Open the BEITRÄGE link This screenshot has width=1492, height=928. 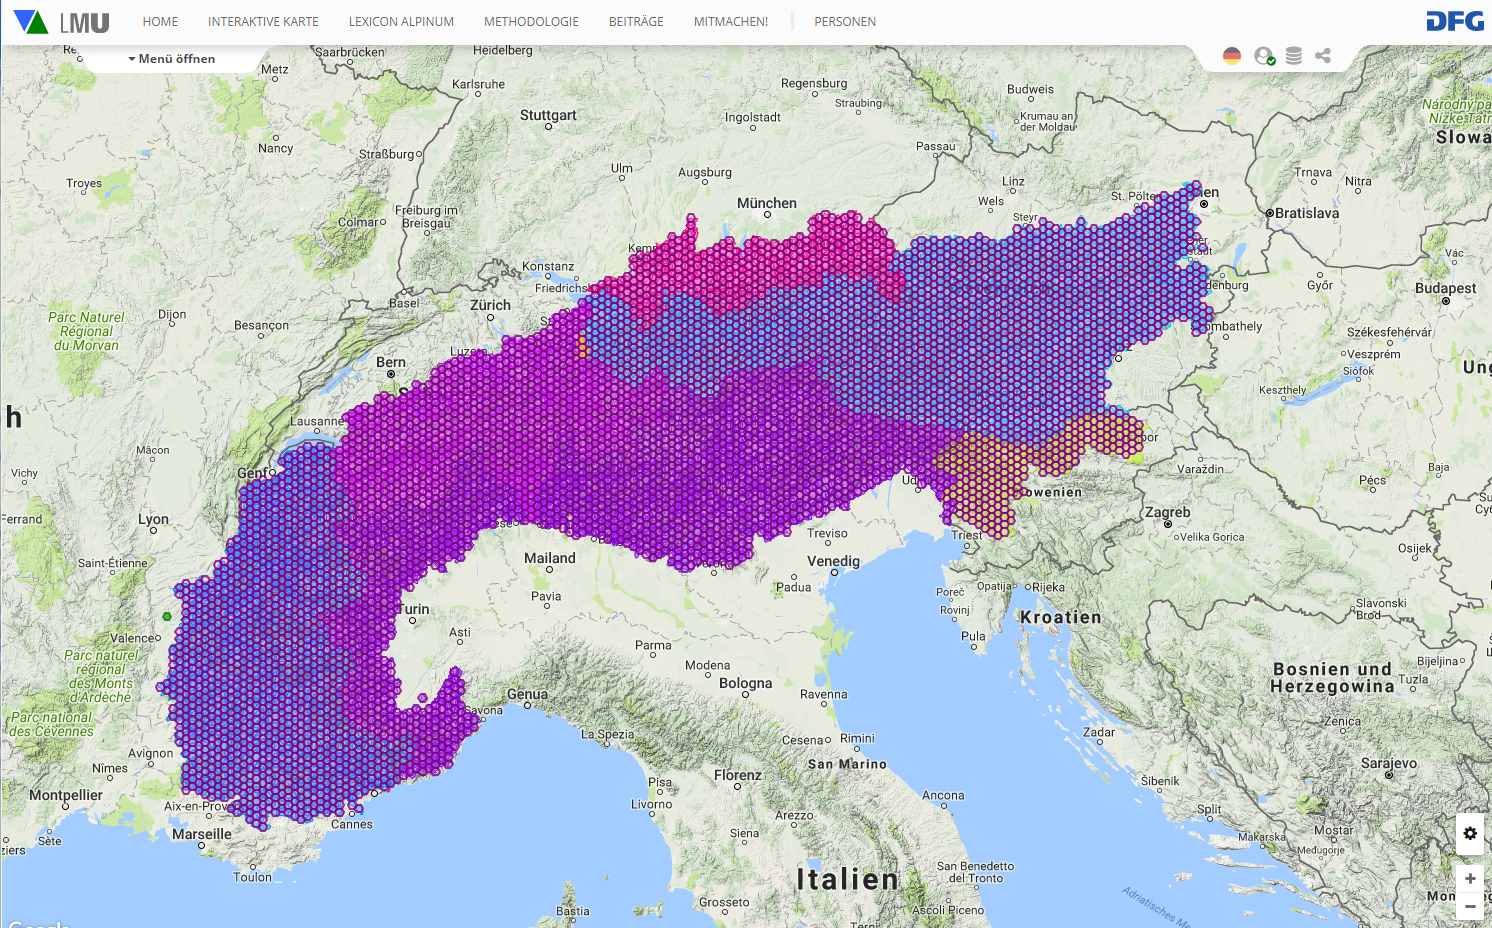point(636,22)
